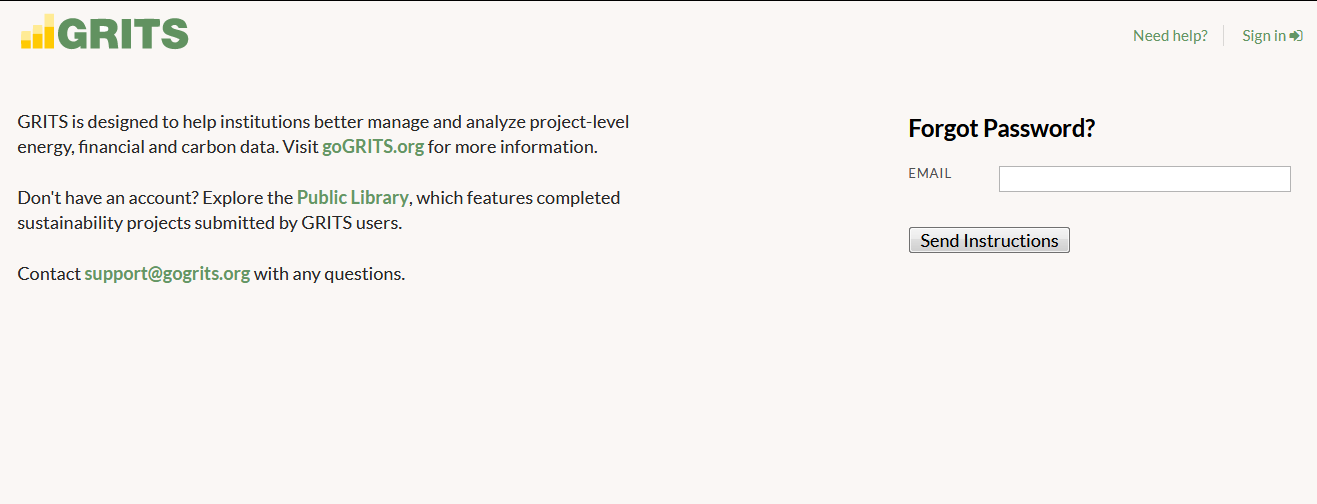Click "sustainability projects submitted by GRITS users" text
The height and width of the screenshot is (504, 1317).
[209, 223]
